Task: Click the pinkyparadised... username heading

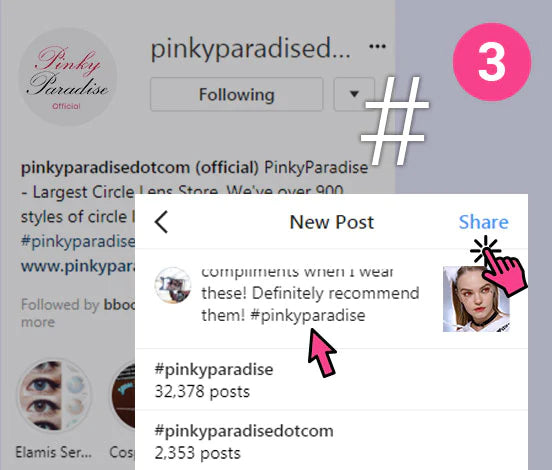Action: pyautogui.click(x=250, y=49)
